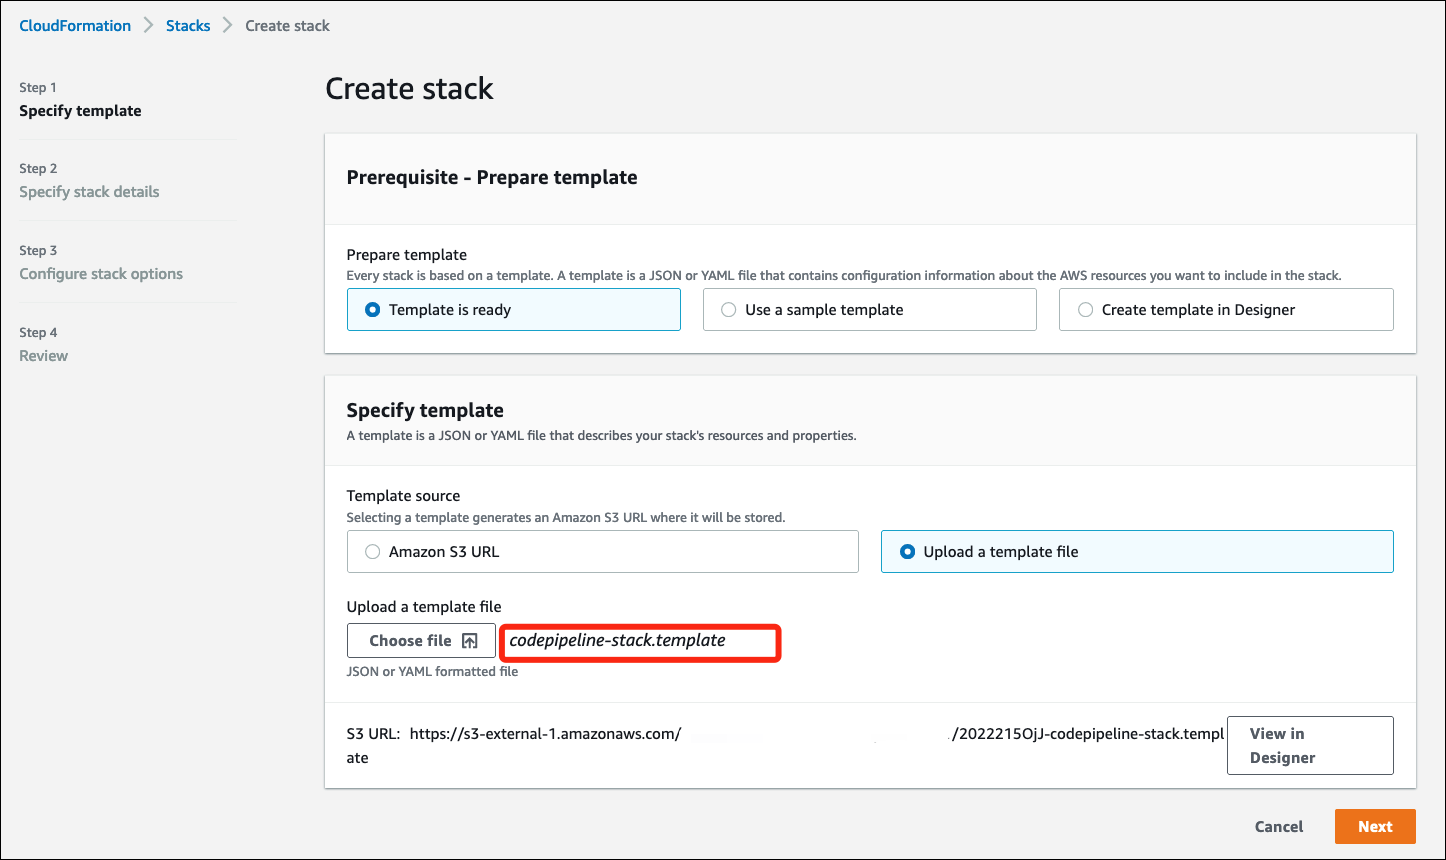This screenshot has height=860, width=1446.
Task: Navigate to Stacks breadcrumb link
Action: tap(188, 26)
